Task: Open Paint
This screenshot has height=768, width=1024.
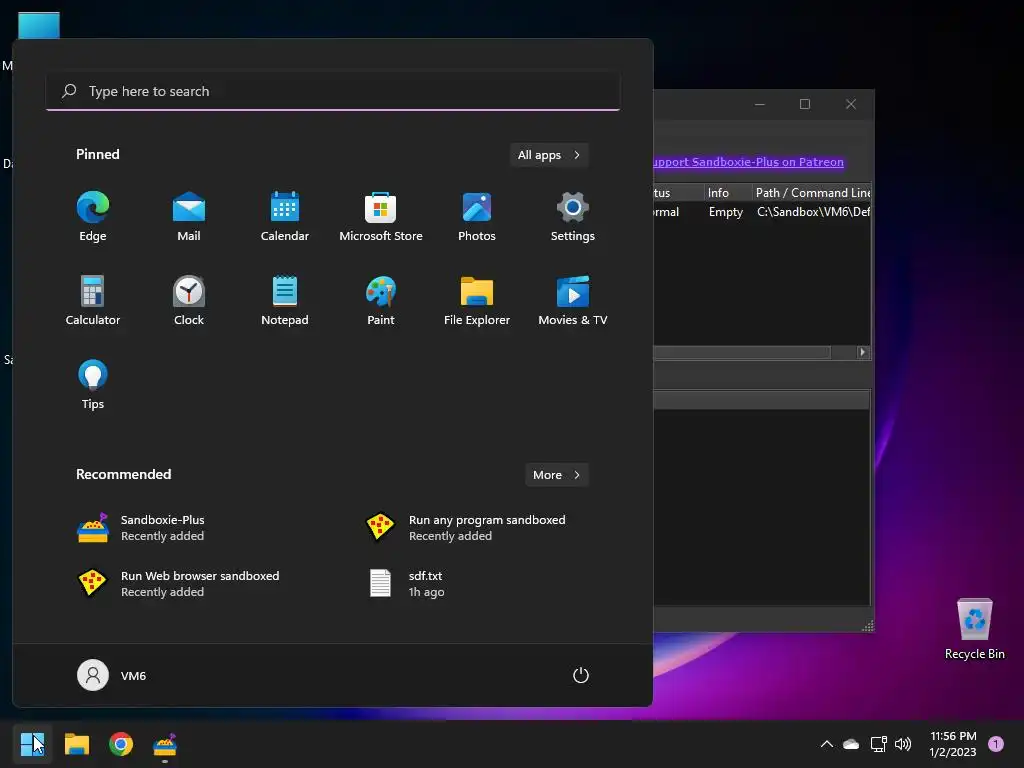Action: (381, 300)
